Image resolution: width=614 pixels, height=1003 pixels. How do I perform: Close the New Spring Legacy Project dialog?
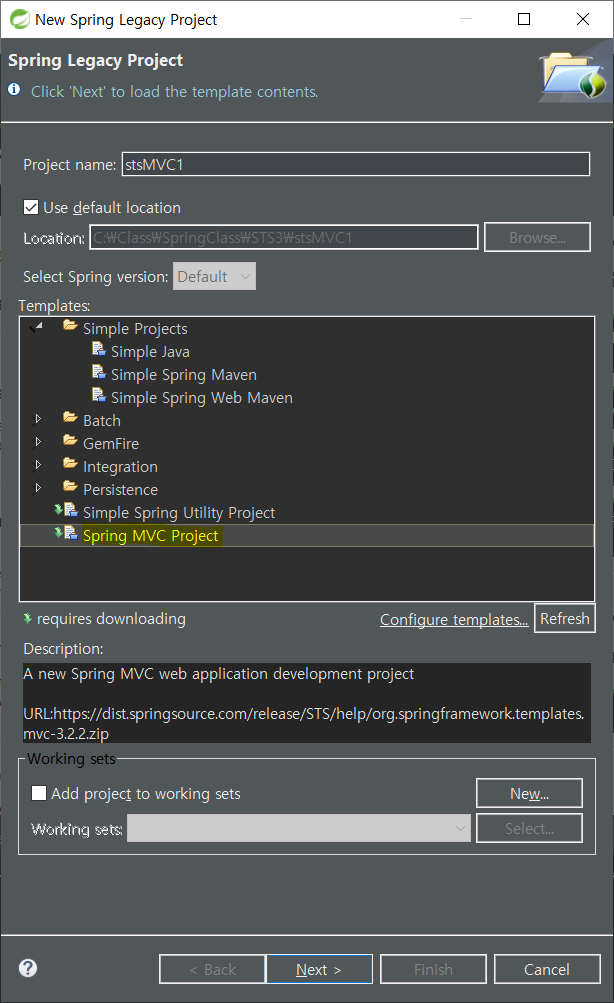[583, 19]
